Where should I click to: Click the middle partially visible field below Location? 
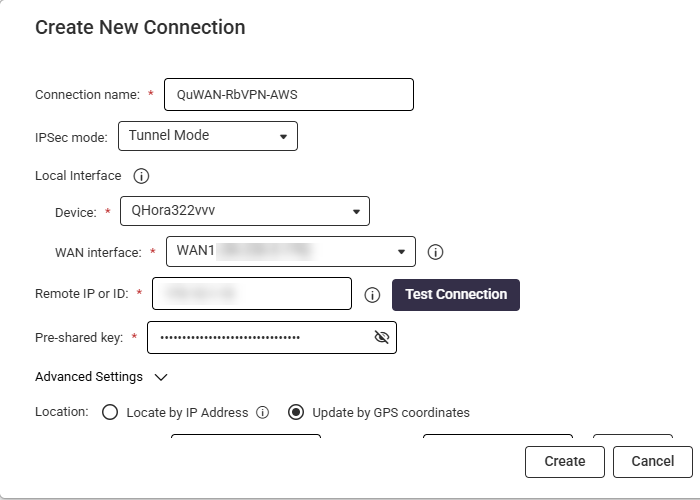click(498, 438)
